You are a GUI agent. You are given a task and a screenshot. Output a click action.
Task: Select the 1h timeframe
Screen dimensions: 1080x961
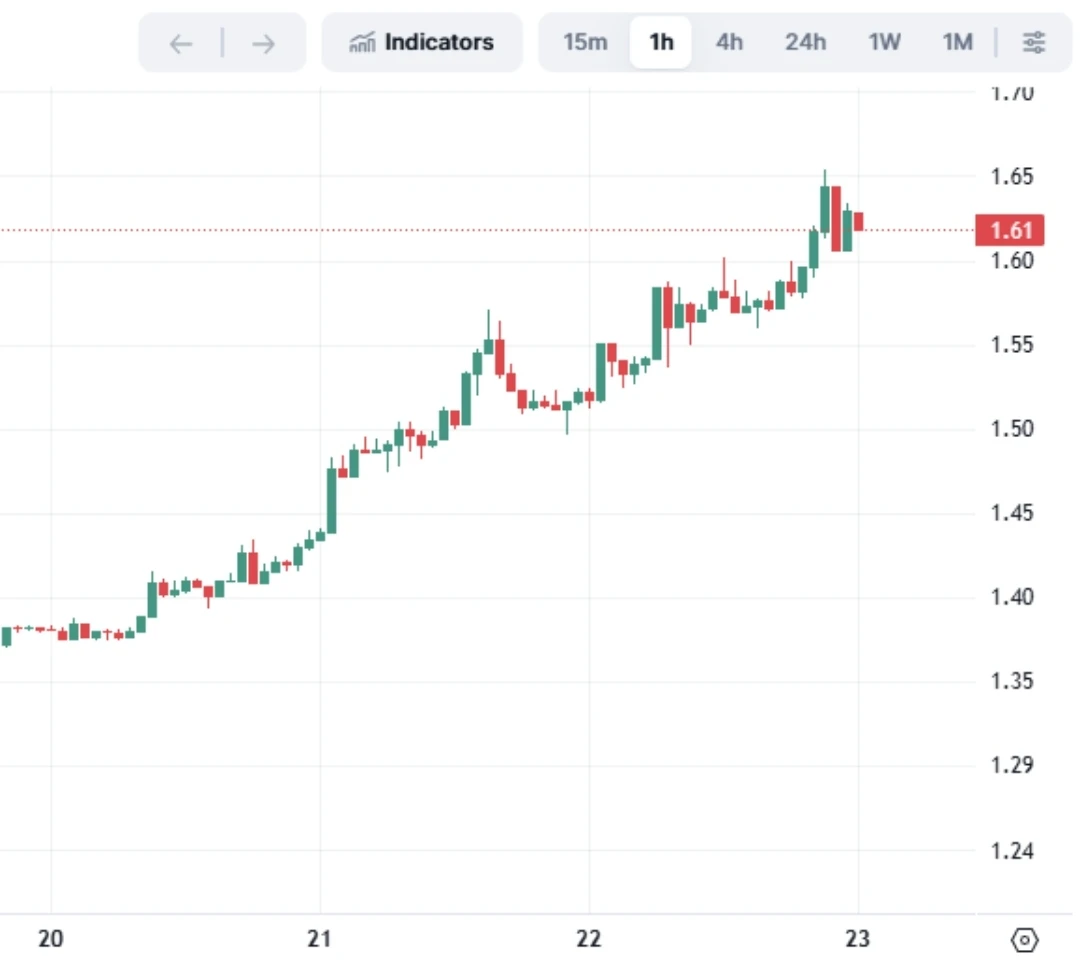pos(661,42)
